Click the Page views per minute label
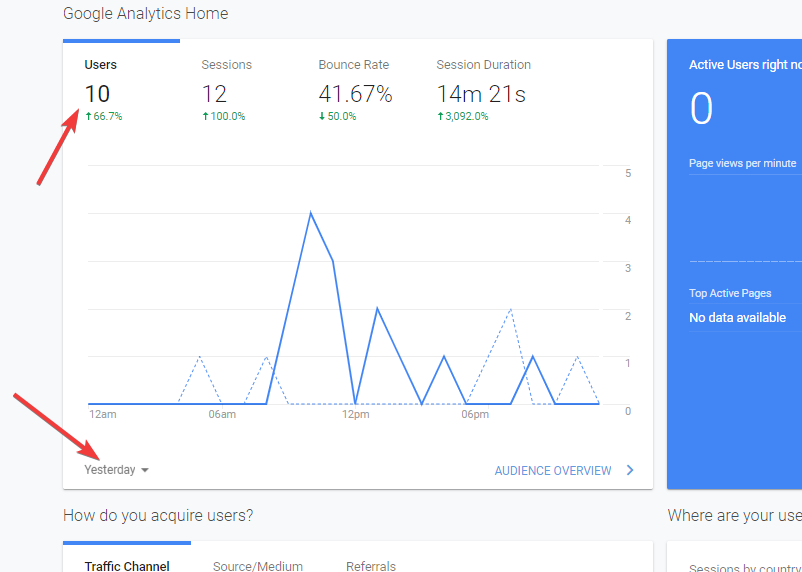This screenshot has height=572, width=802. point(742,163)
